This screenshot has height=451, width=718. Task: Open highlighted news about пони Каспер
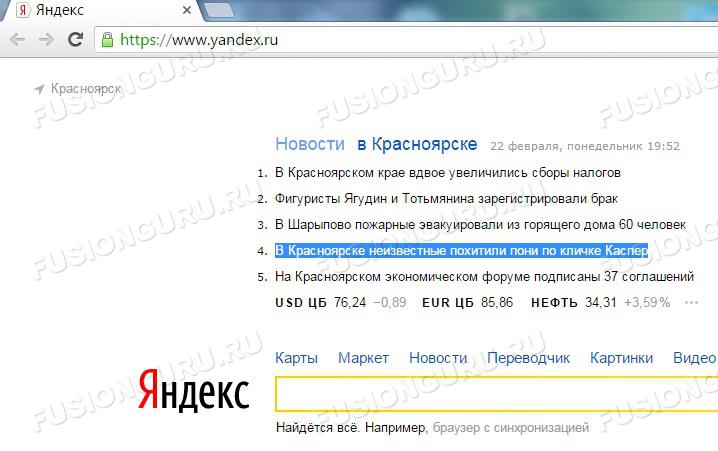(x=462, y=251)
